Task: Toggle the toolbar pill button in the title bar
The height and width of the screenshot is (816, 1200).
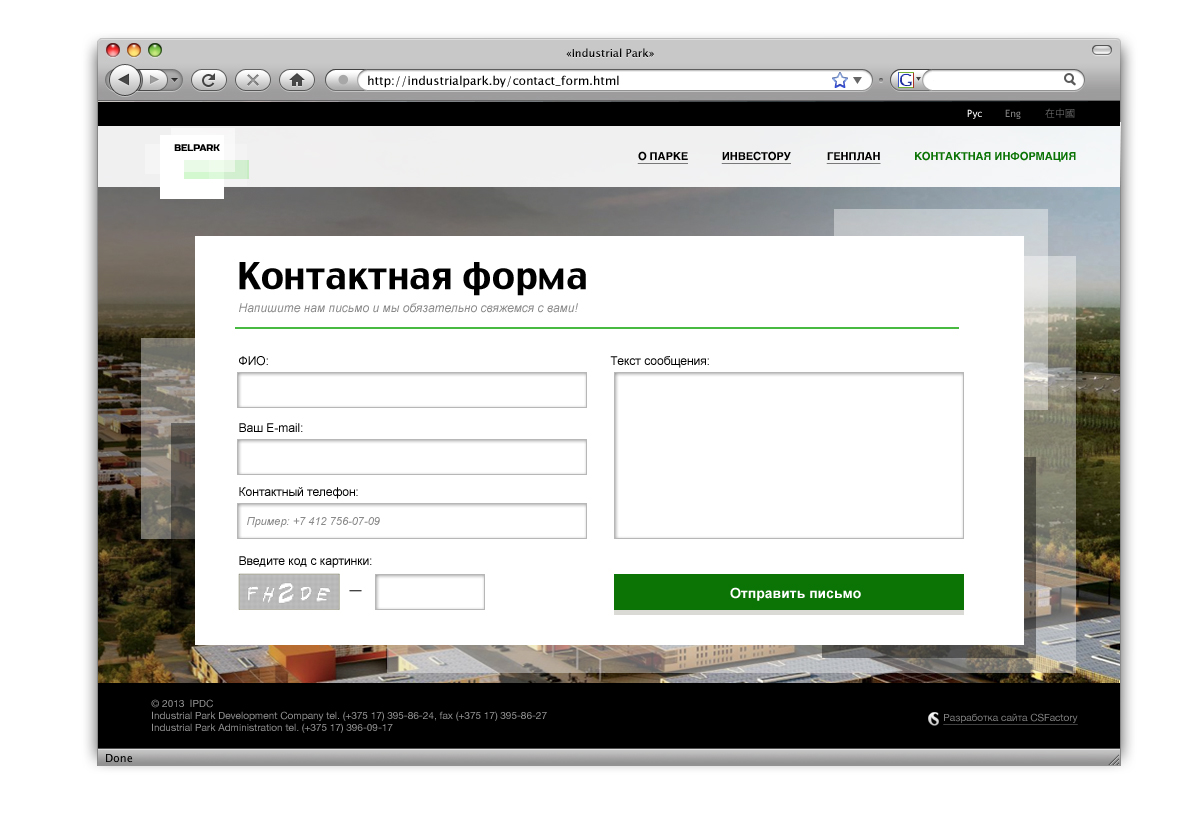Action: 1102,50
